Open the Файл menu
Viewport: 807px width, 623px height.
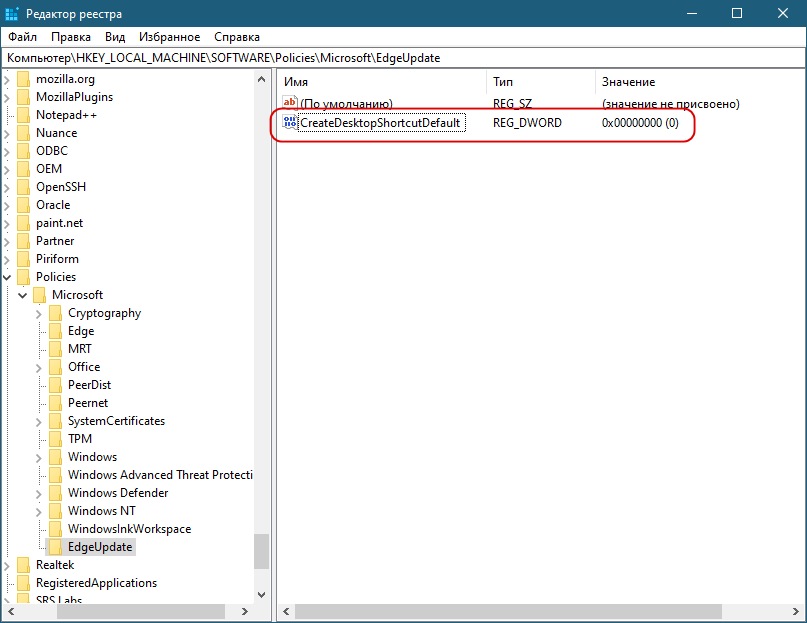point(22,37)
